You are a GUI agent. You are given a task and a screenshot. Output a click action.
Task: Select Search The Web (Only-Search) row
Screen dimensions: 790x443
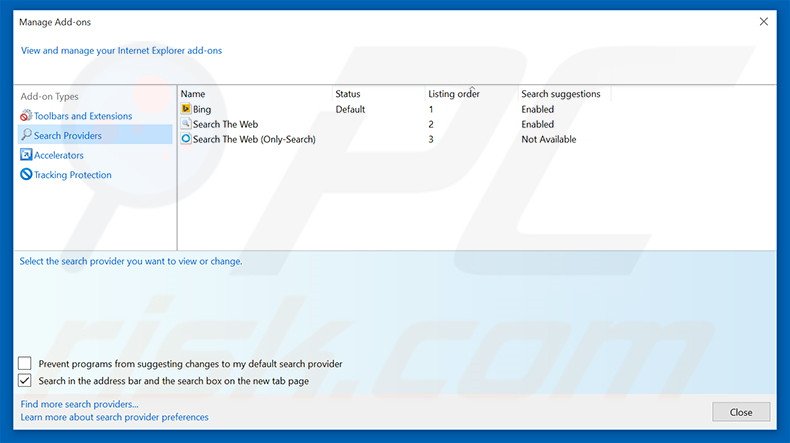395,139
